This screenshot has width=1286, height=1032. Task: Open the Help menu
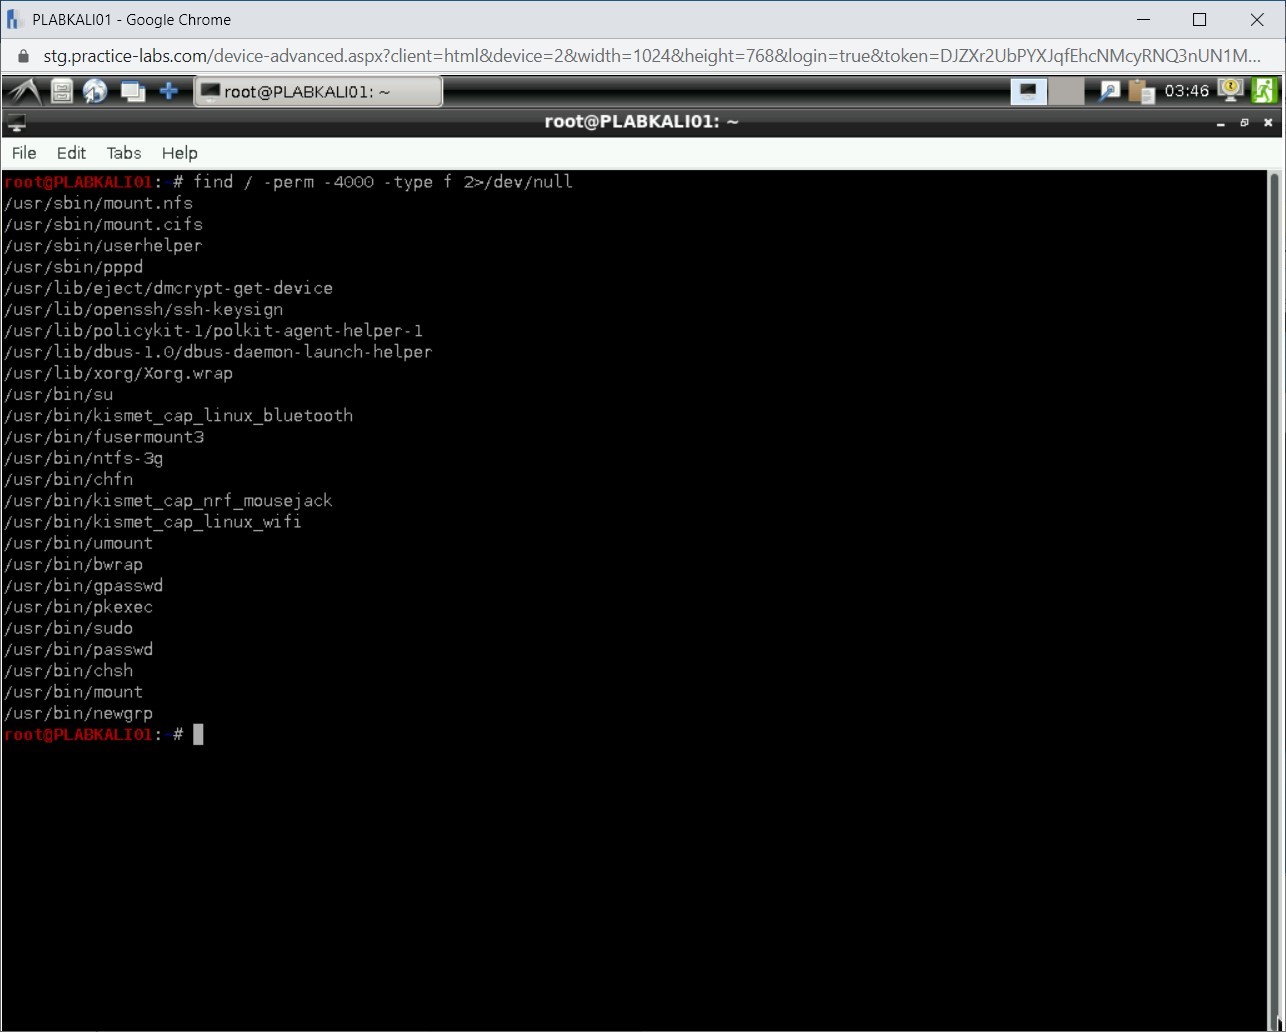[180, 153]
